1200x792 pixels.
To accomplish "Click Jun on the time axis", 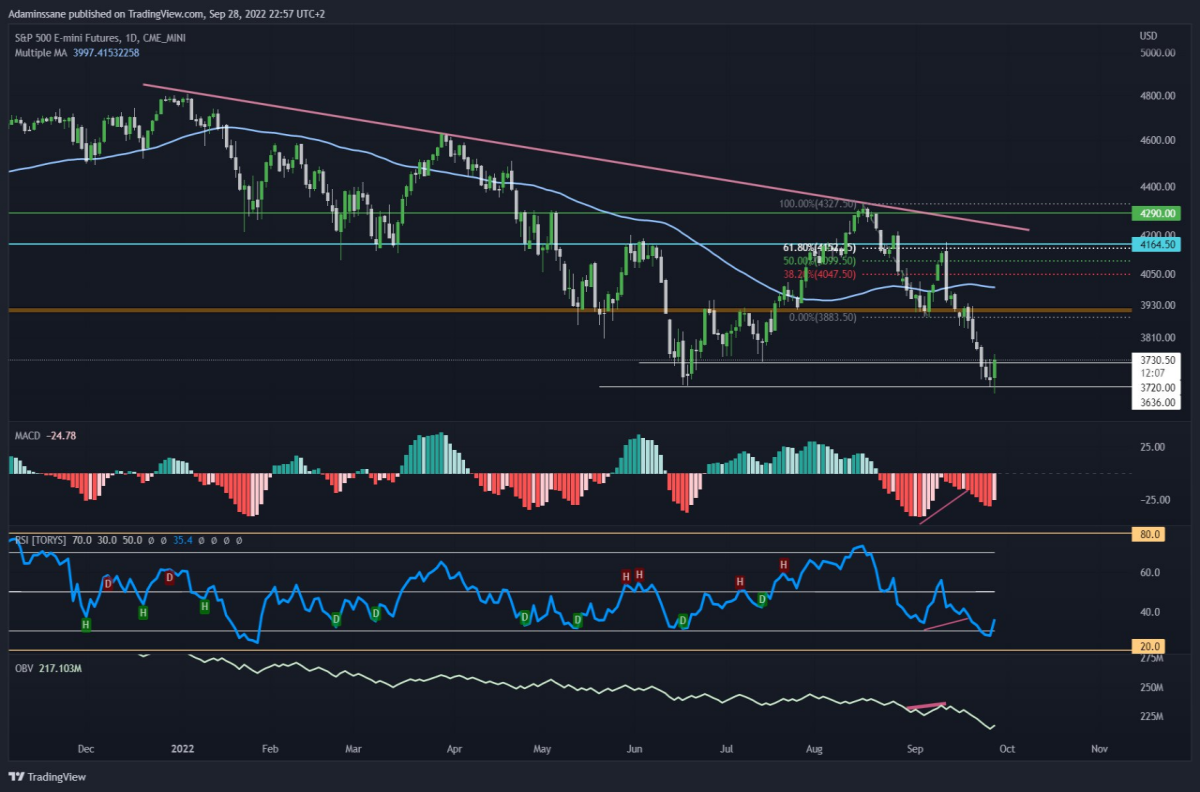I will pyautogui.click(x=634, y=748).
